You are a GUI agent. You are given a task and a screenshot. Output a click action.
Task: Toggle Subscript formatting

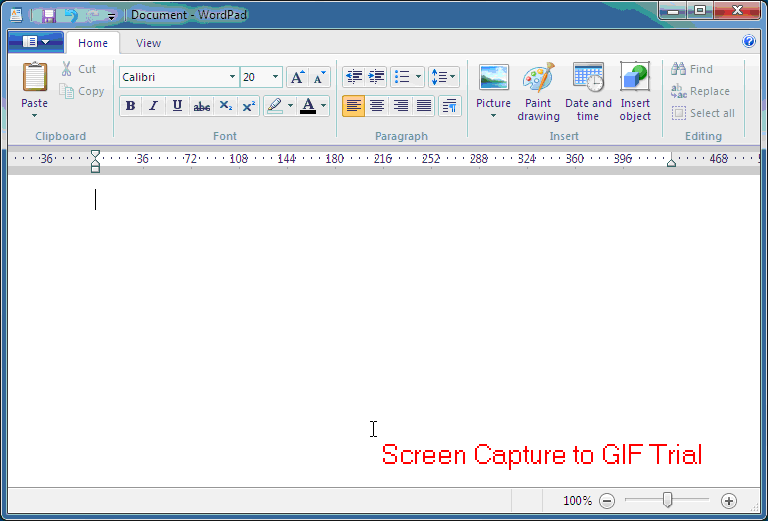point(225,106)
